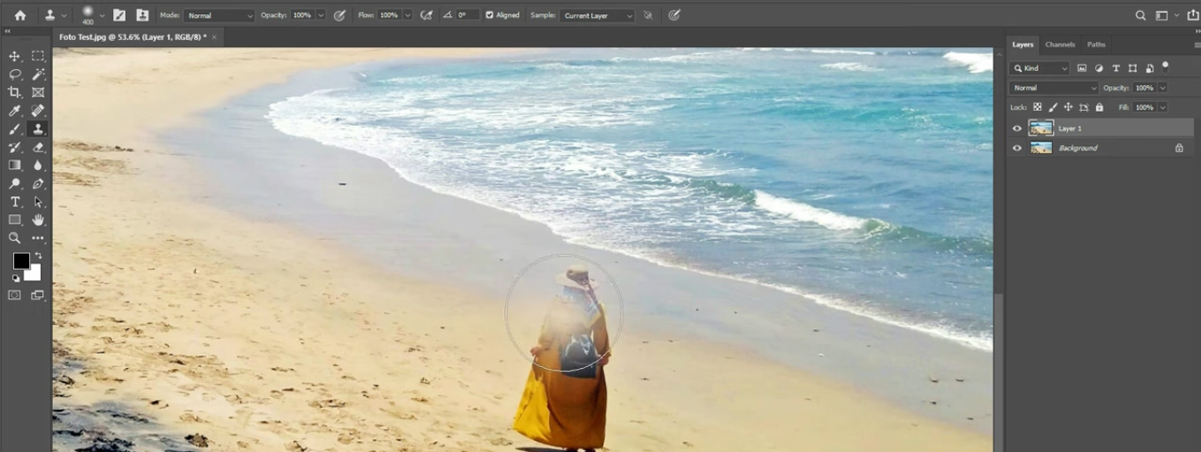Activate the Eyedropper tool
1201x452 pixels.
15,111
